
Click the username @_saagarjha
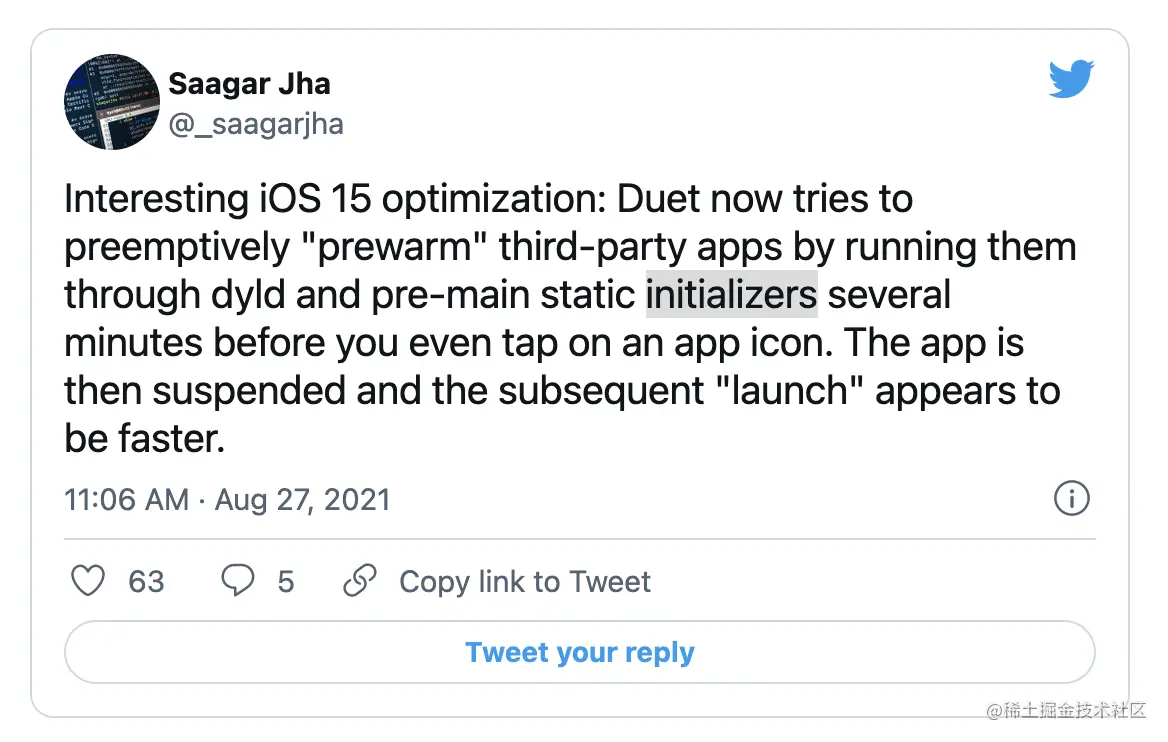point(258,124)
